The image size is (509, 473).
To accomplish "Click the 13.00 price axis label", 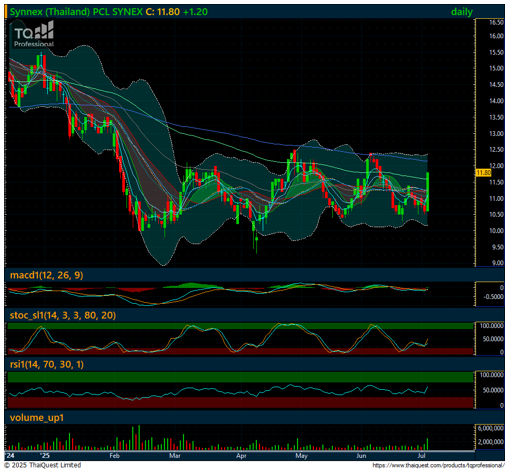I will tap(496, 134).
